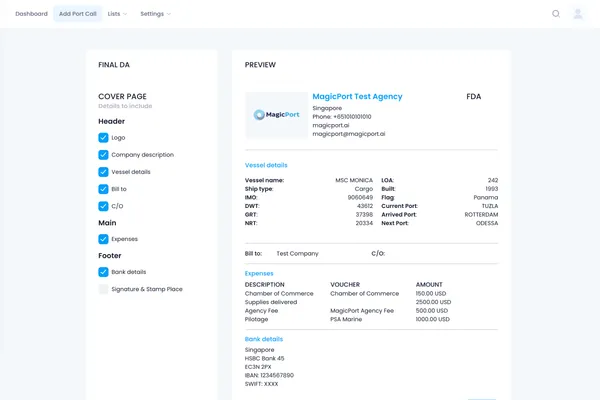Open the search icon in top bar
Viewport: 600px width, 400px height.
556,14
